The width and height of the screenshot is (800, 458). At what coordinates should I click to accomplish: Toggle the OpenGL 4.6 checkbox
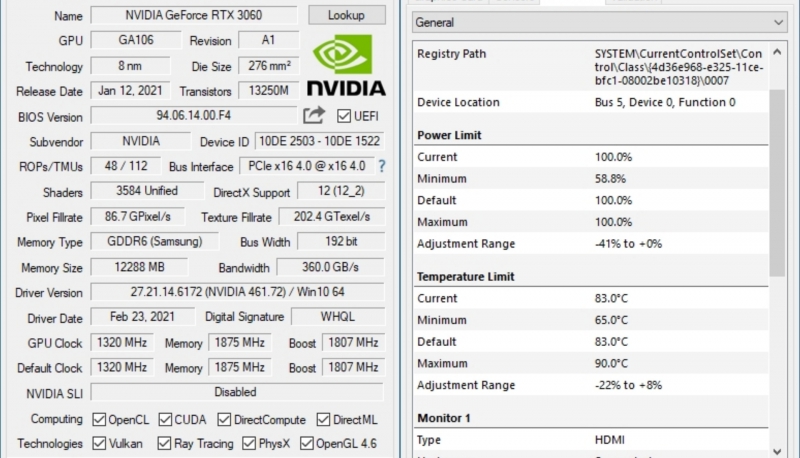point(307,444)
